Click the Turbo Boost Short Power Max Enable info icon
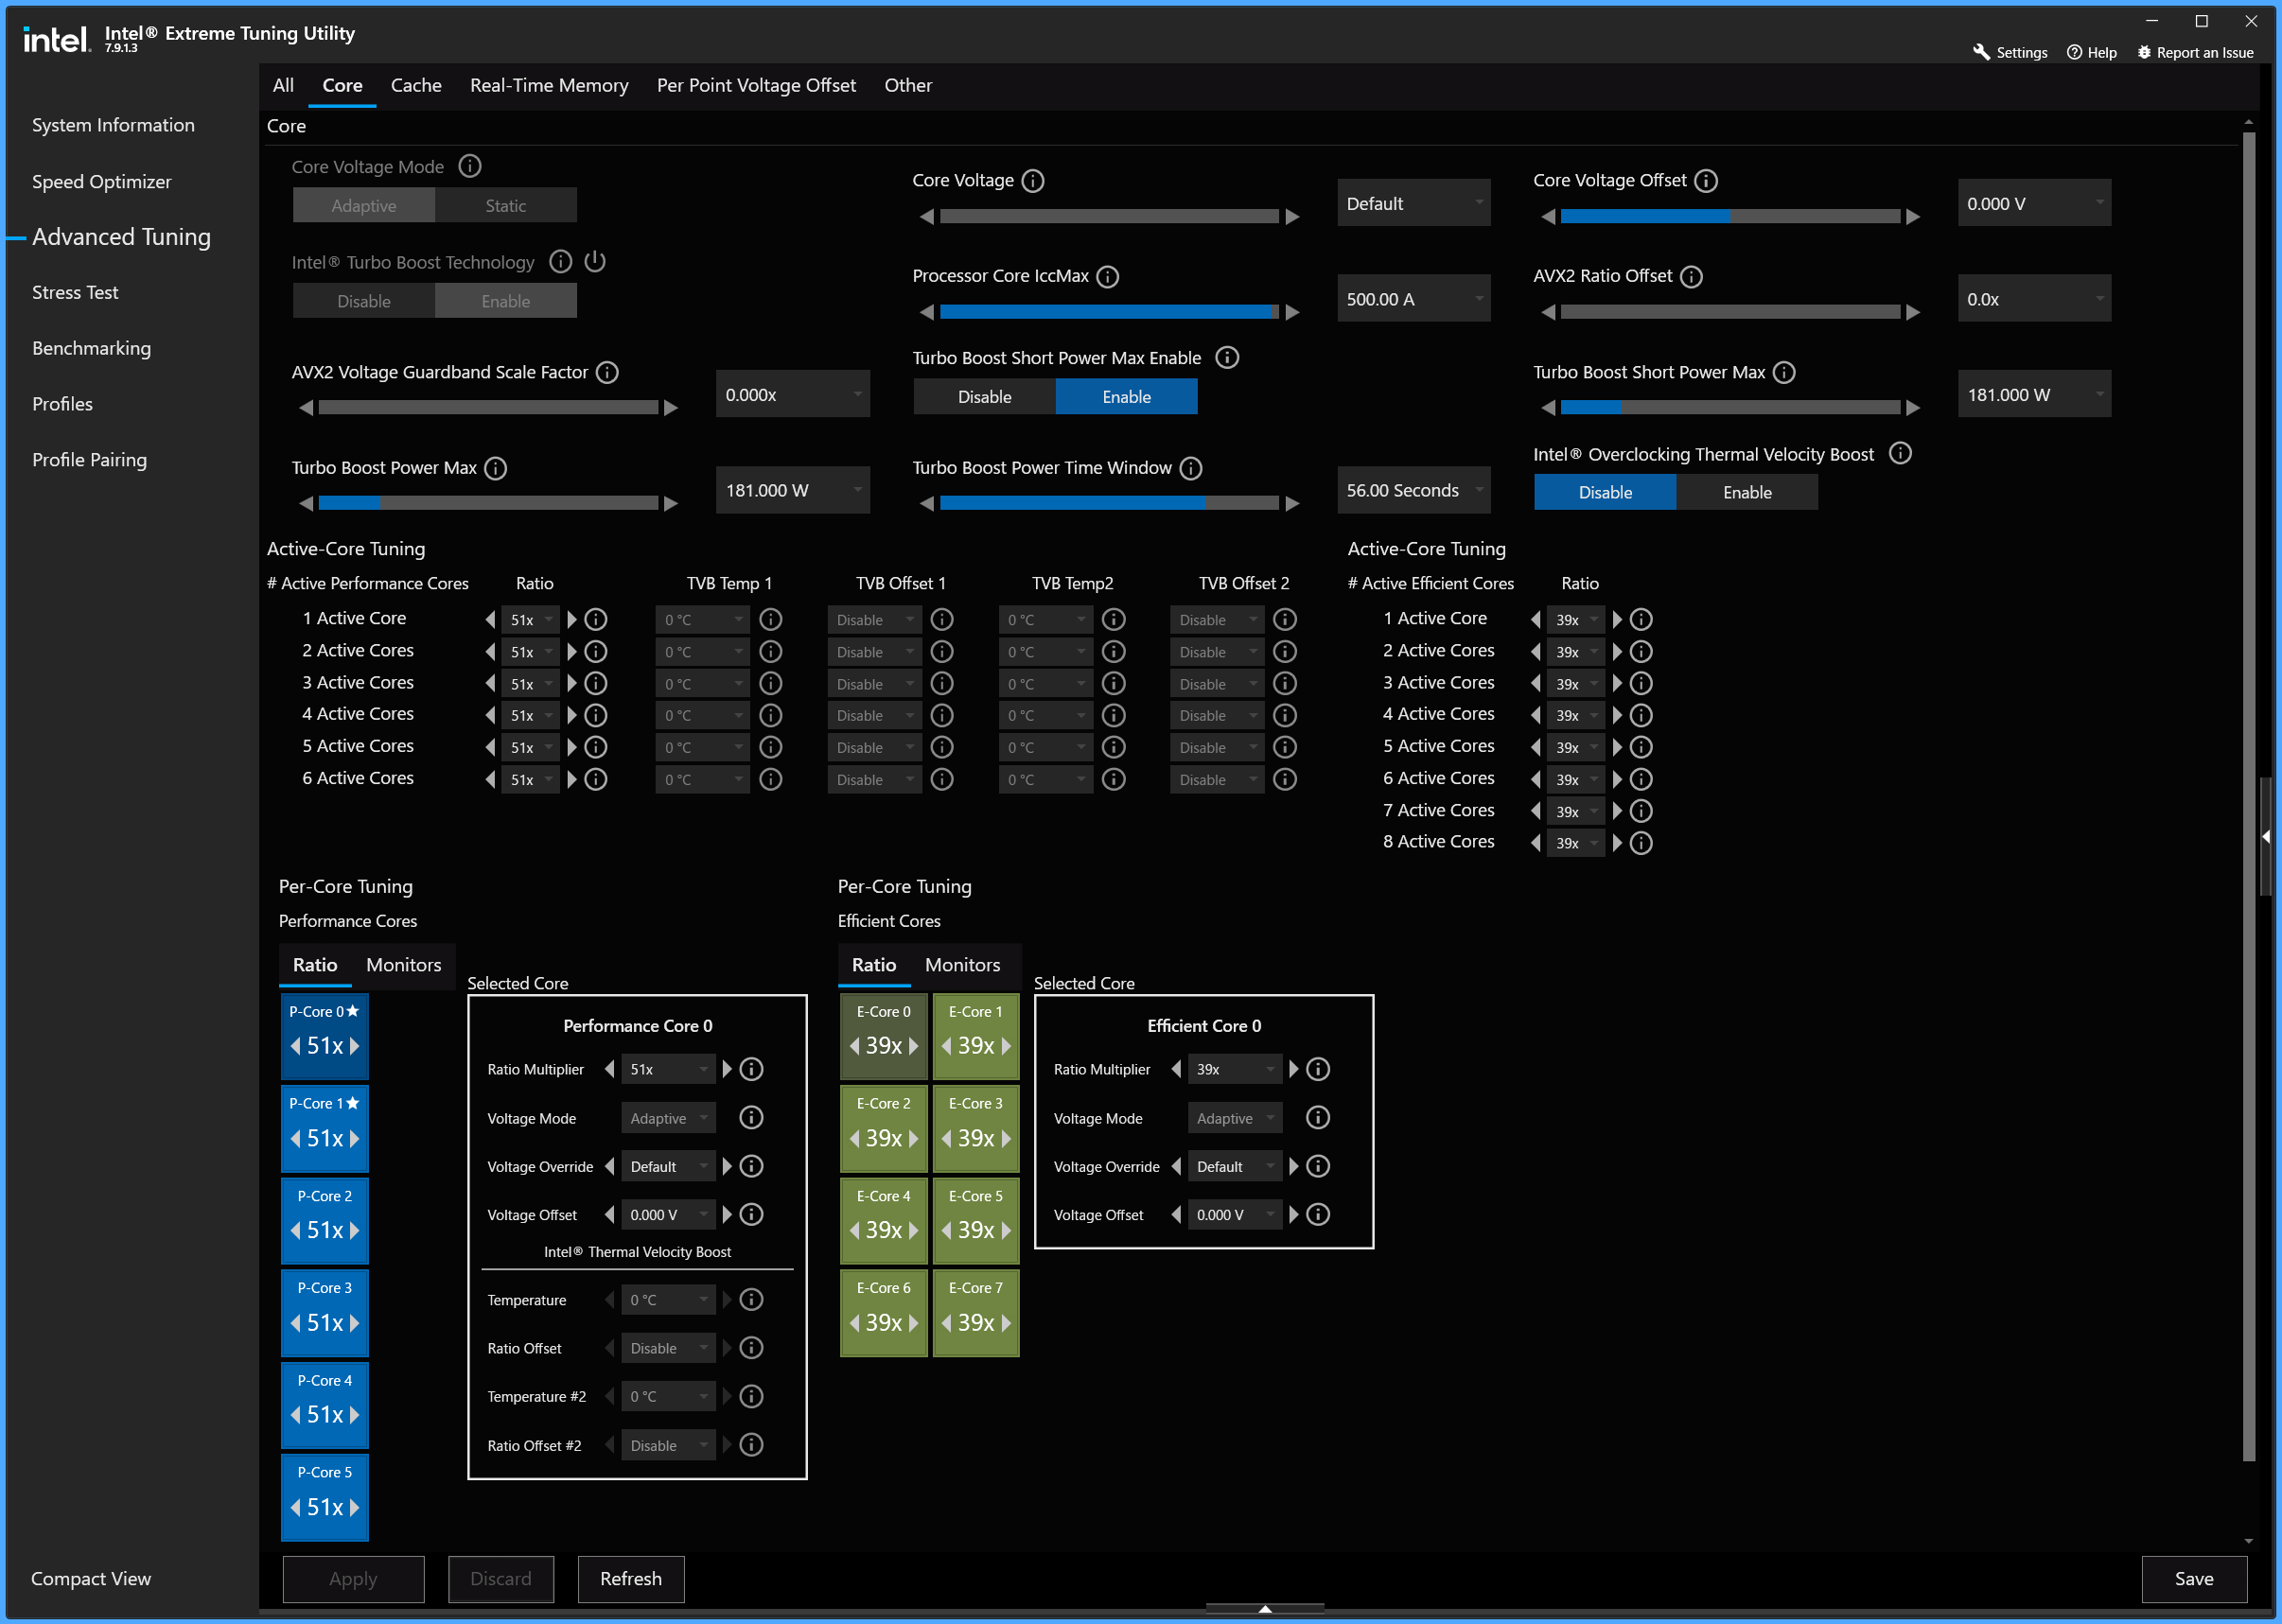This screenshot has width=2282, height=1624. (1227, 358)
